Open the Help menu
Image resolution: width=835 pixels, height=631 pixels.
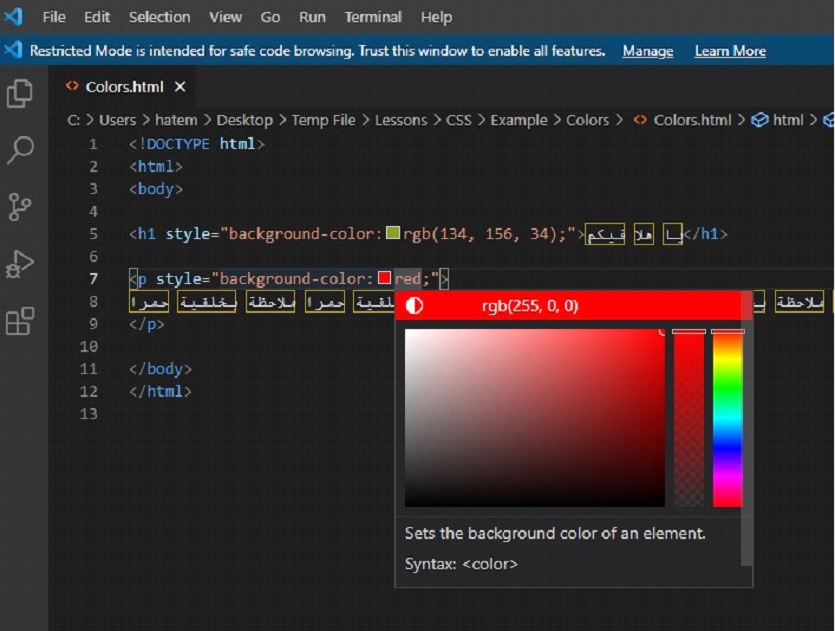click(x=436, y=17)
